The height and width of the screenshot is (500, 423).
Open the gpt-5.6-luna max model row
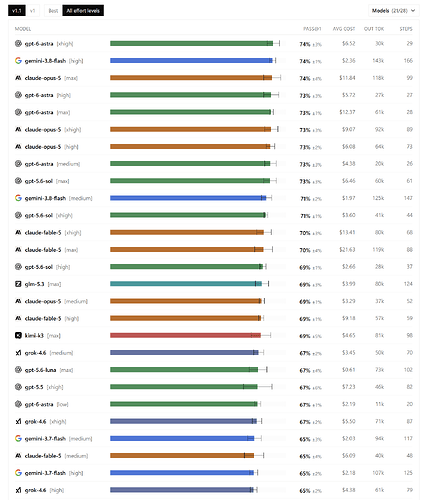click(x=214, y=370)
